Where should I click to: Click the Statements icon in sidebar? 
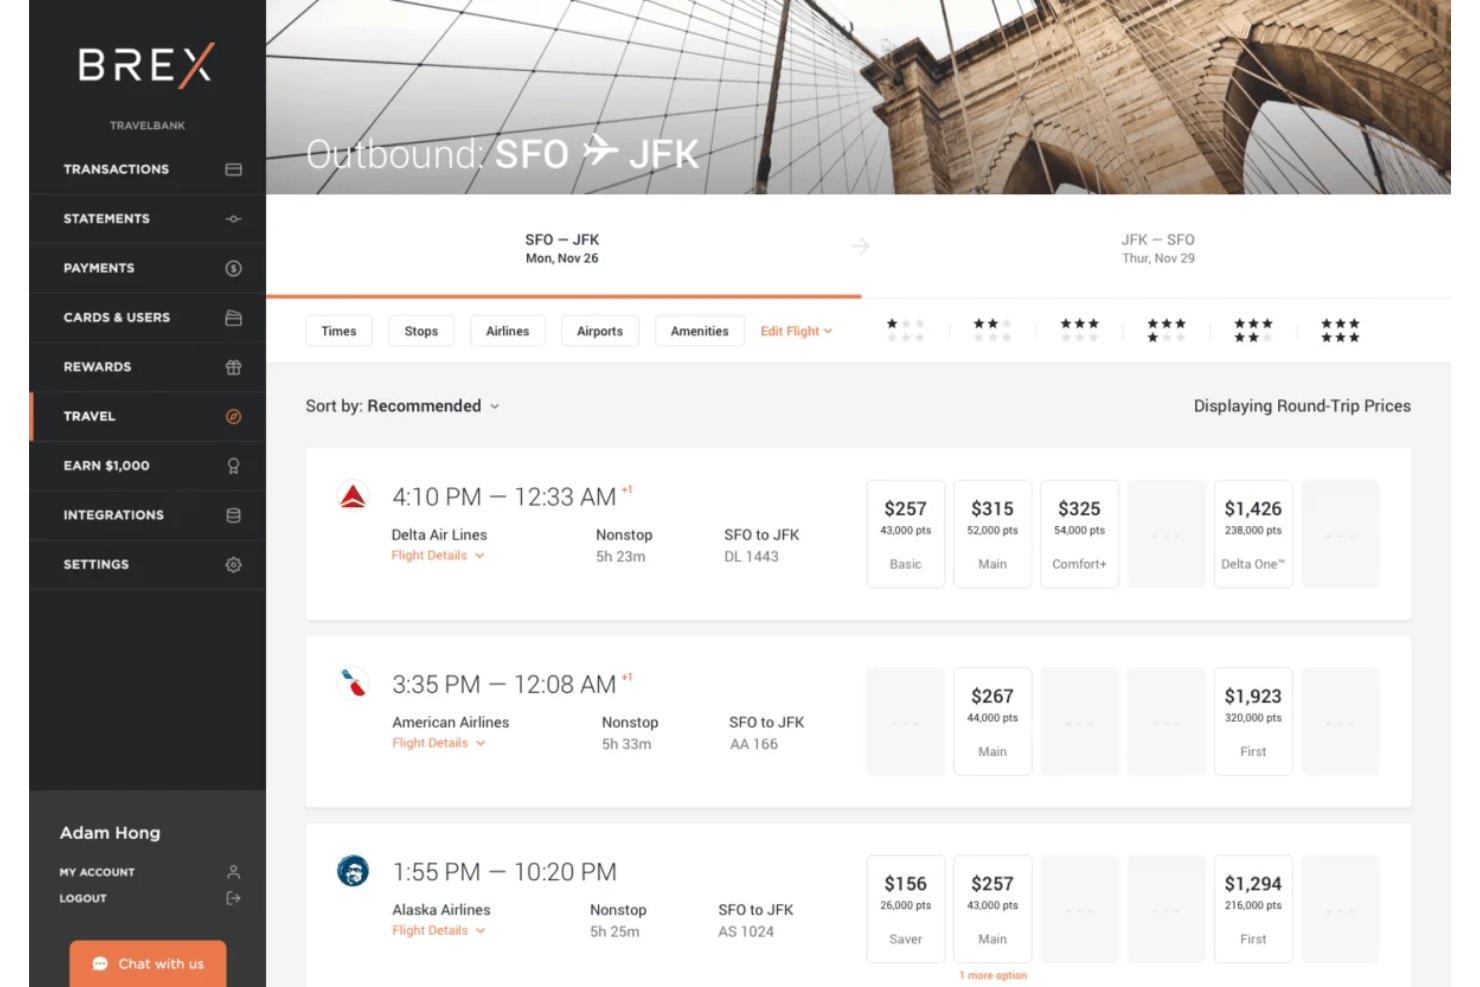[233, 219]
